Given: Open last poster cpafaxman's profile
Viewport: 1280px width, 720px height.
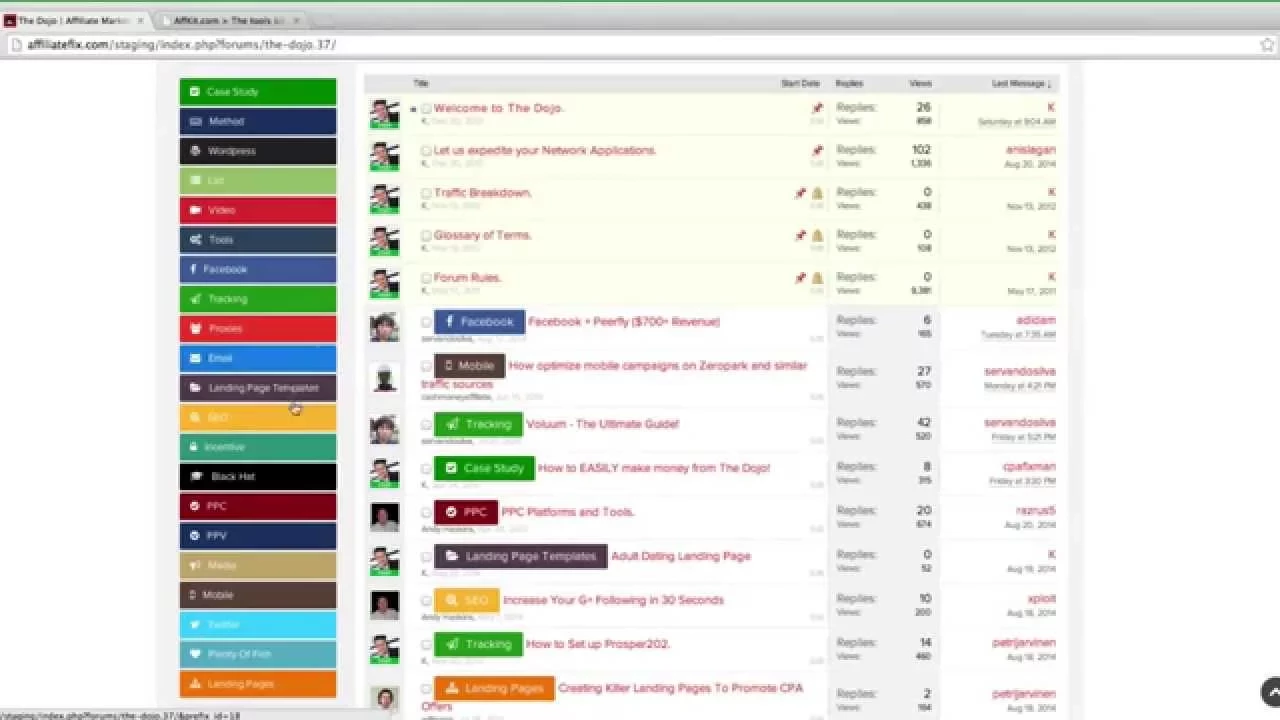Looking at the screenshot, I should [1029, 466].
